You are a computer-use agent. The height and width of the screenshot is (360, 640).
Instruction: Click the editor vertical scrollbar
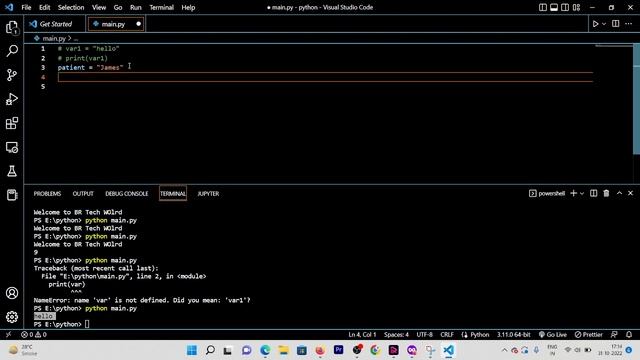[636, 99]
